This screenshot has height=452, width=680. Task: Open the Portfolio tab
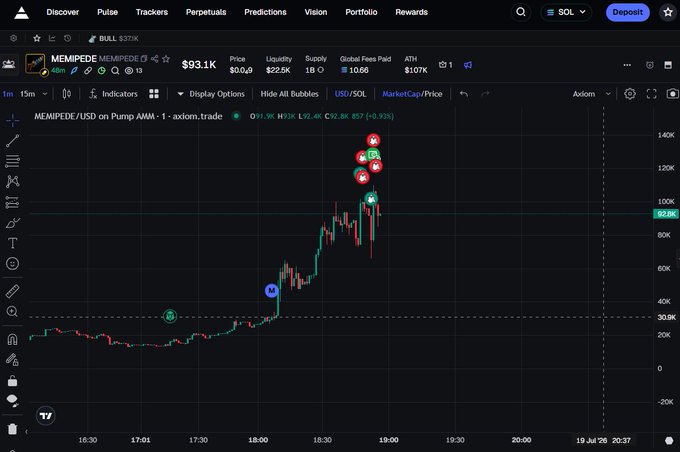[x=361, y=12]
